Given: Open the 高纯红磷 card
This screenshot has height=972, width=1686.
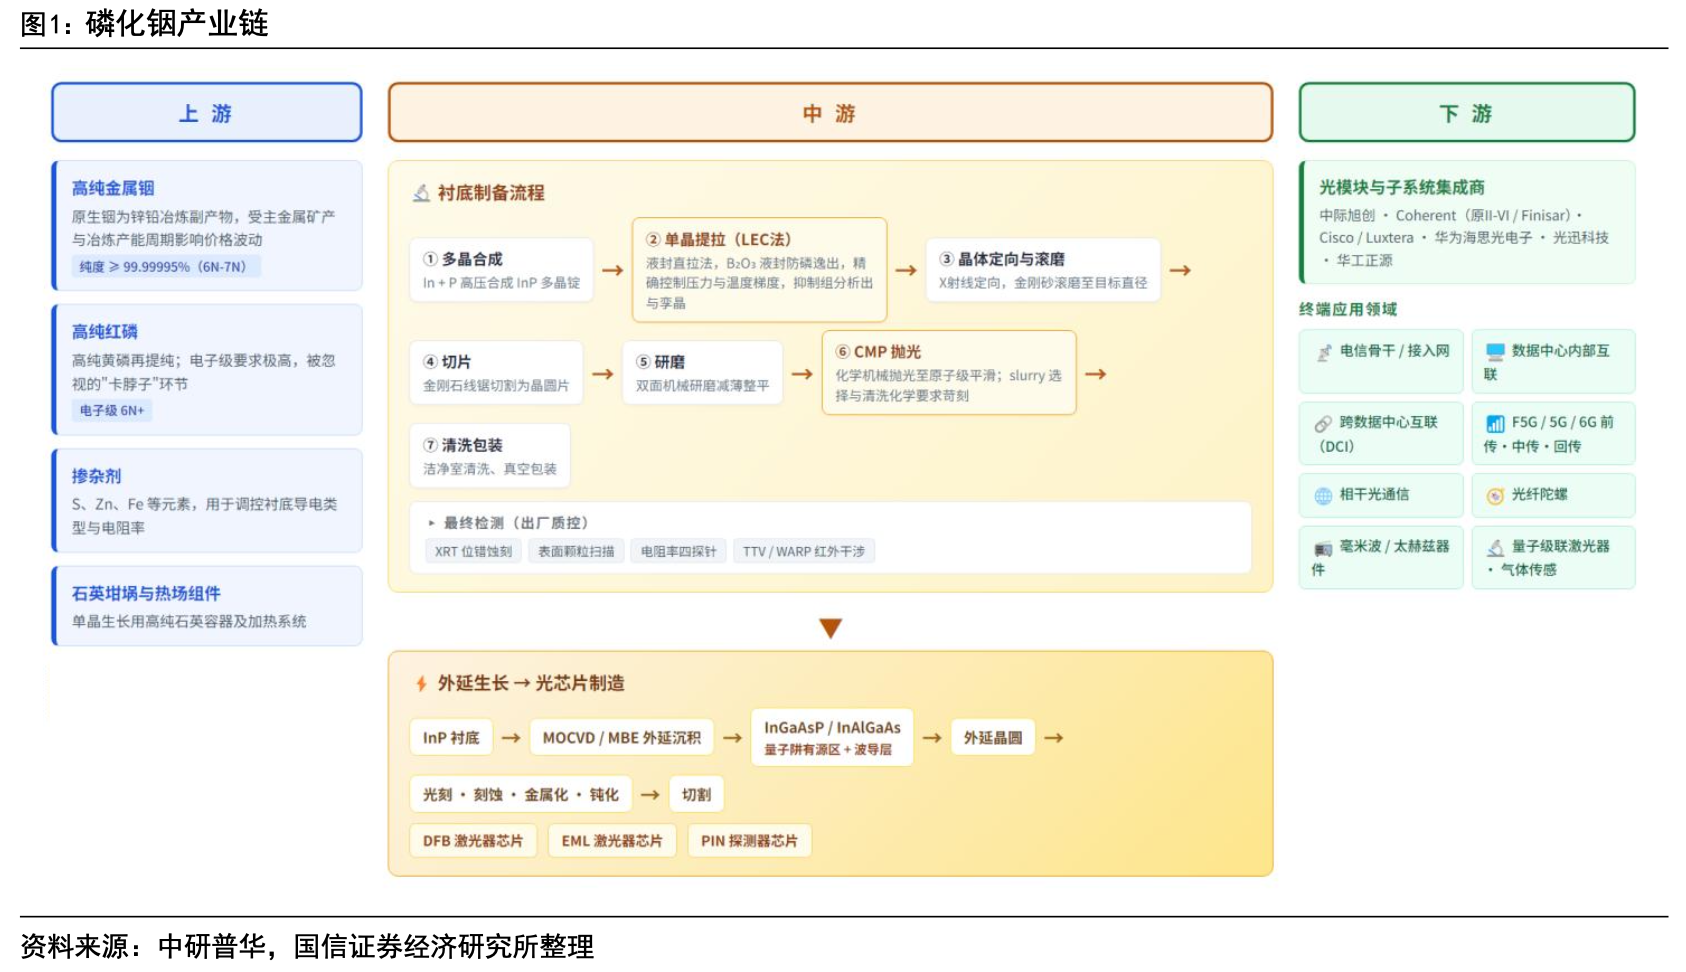Looking at the screenshot, I should coord(207,370).
